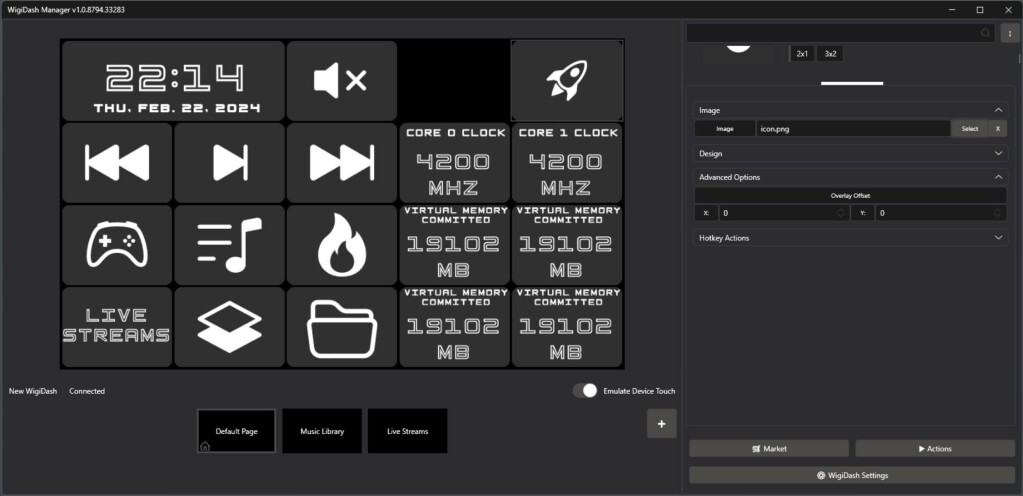Open the music playlist widget
This screenshot has width=1023, height=496.
point(229,245)
